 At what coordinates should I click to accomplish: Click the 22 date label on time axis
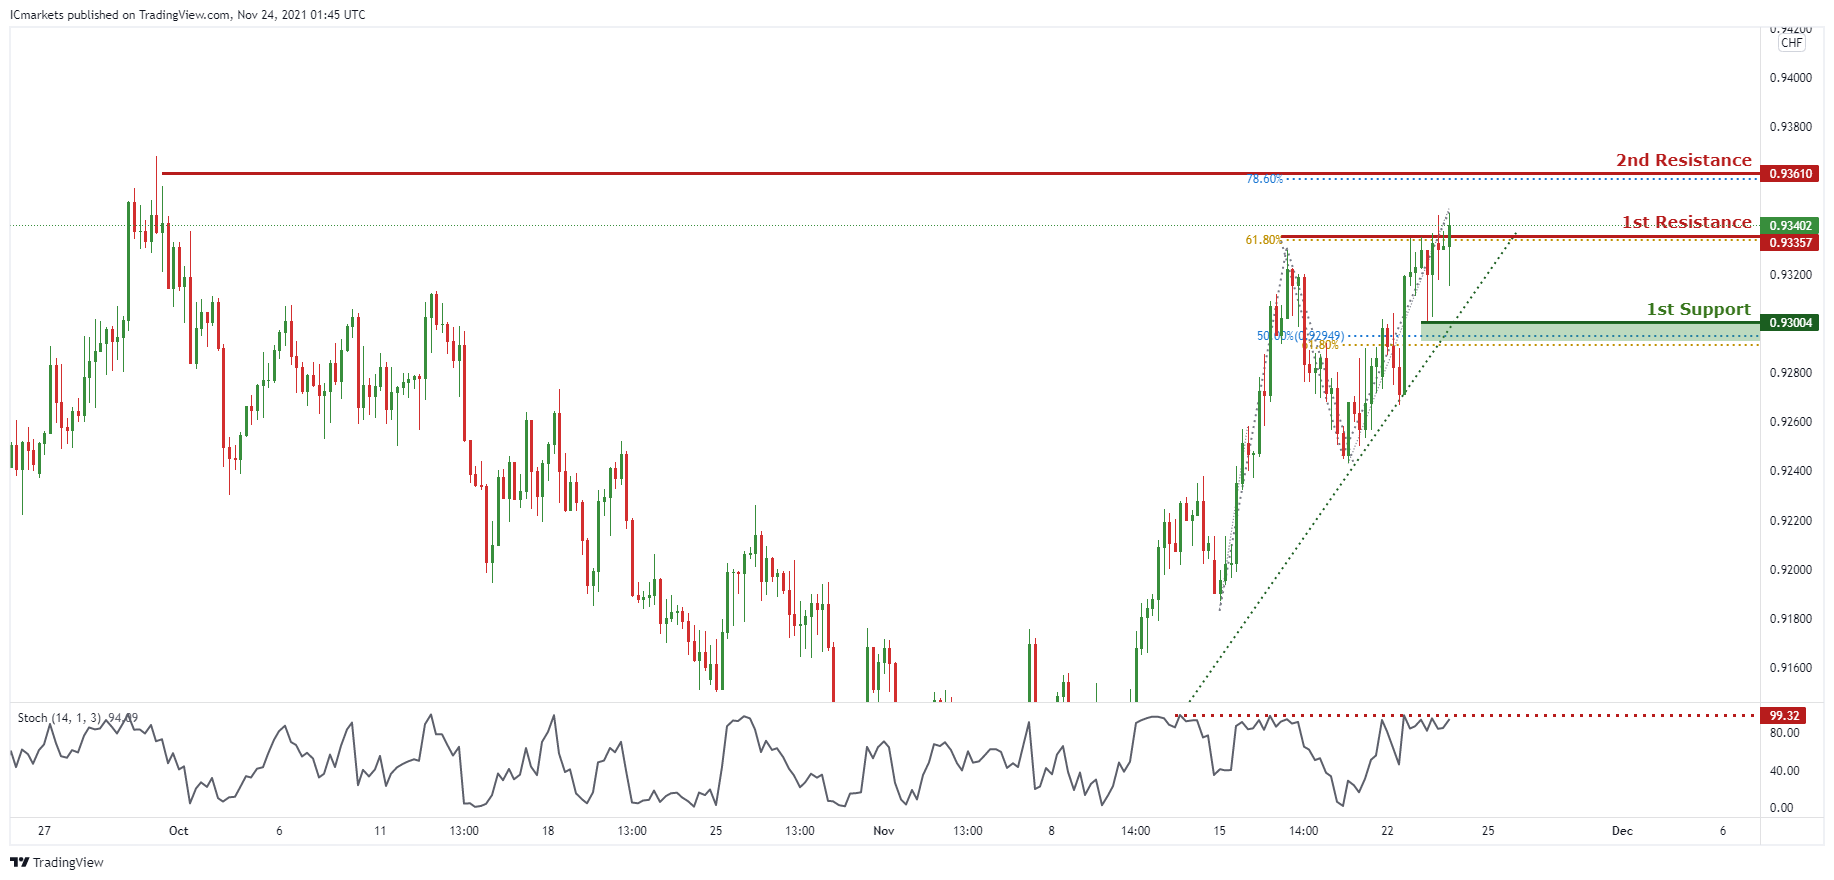(x=1387, y=831)
